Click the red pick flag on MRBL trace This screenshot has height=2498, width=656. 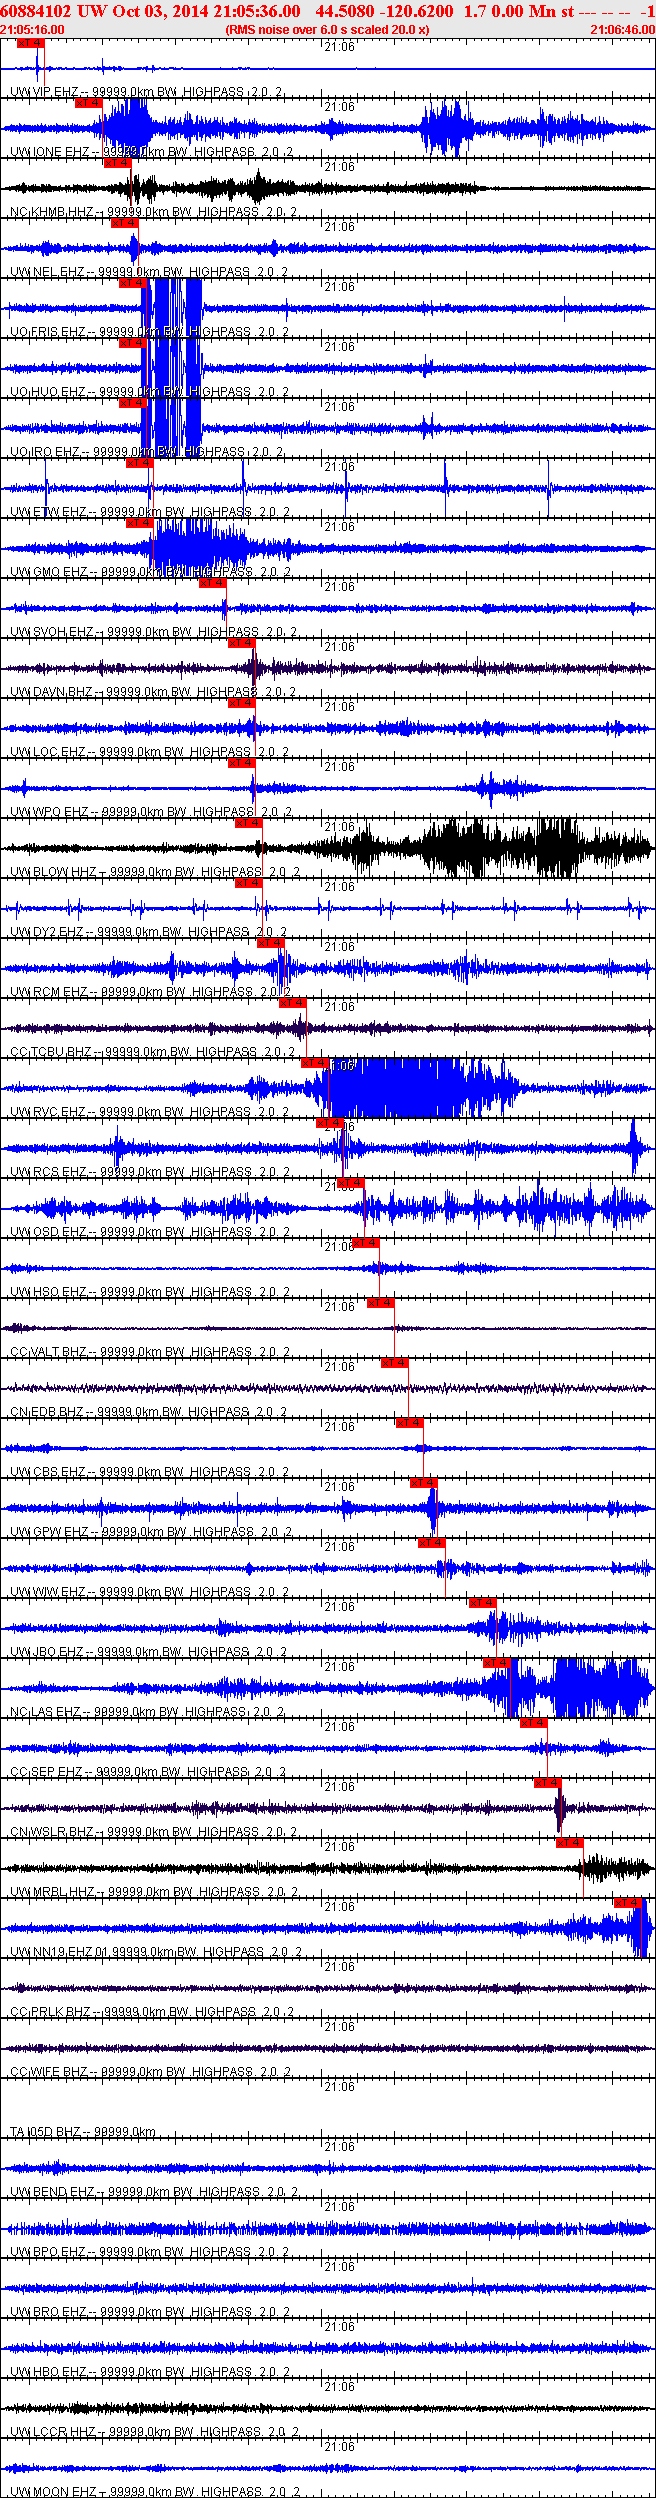click(x=570, y=1843)
